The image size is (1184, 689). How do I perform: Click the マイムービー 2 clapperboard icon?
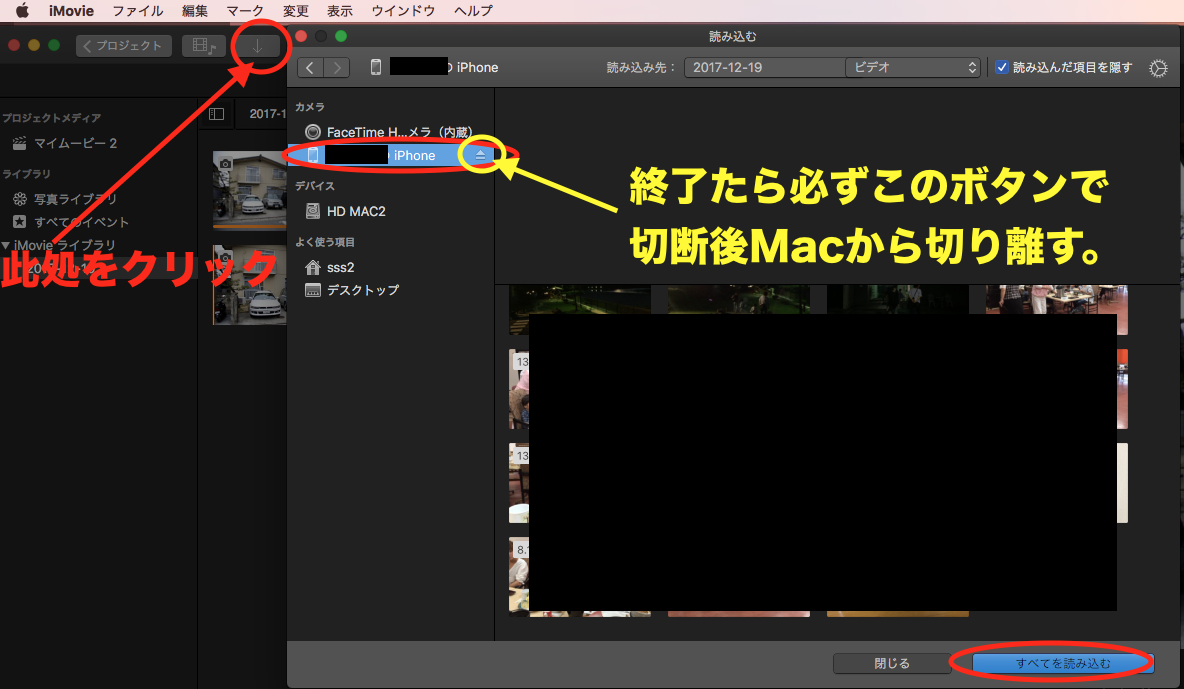[20, 143]
